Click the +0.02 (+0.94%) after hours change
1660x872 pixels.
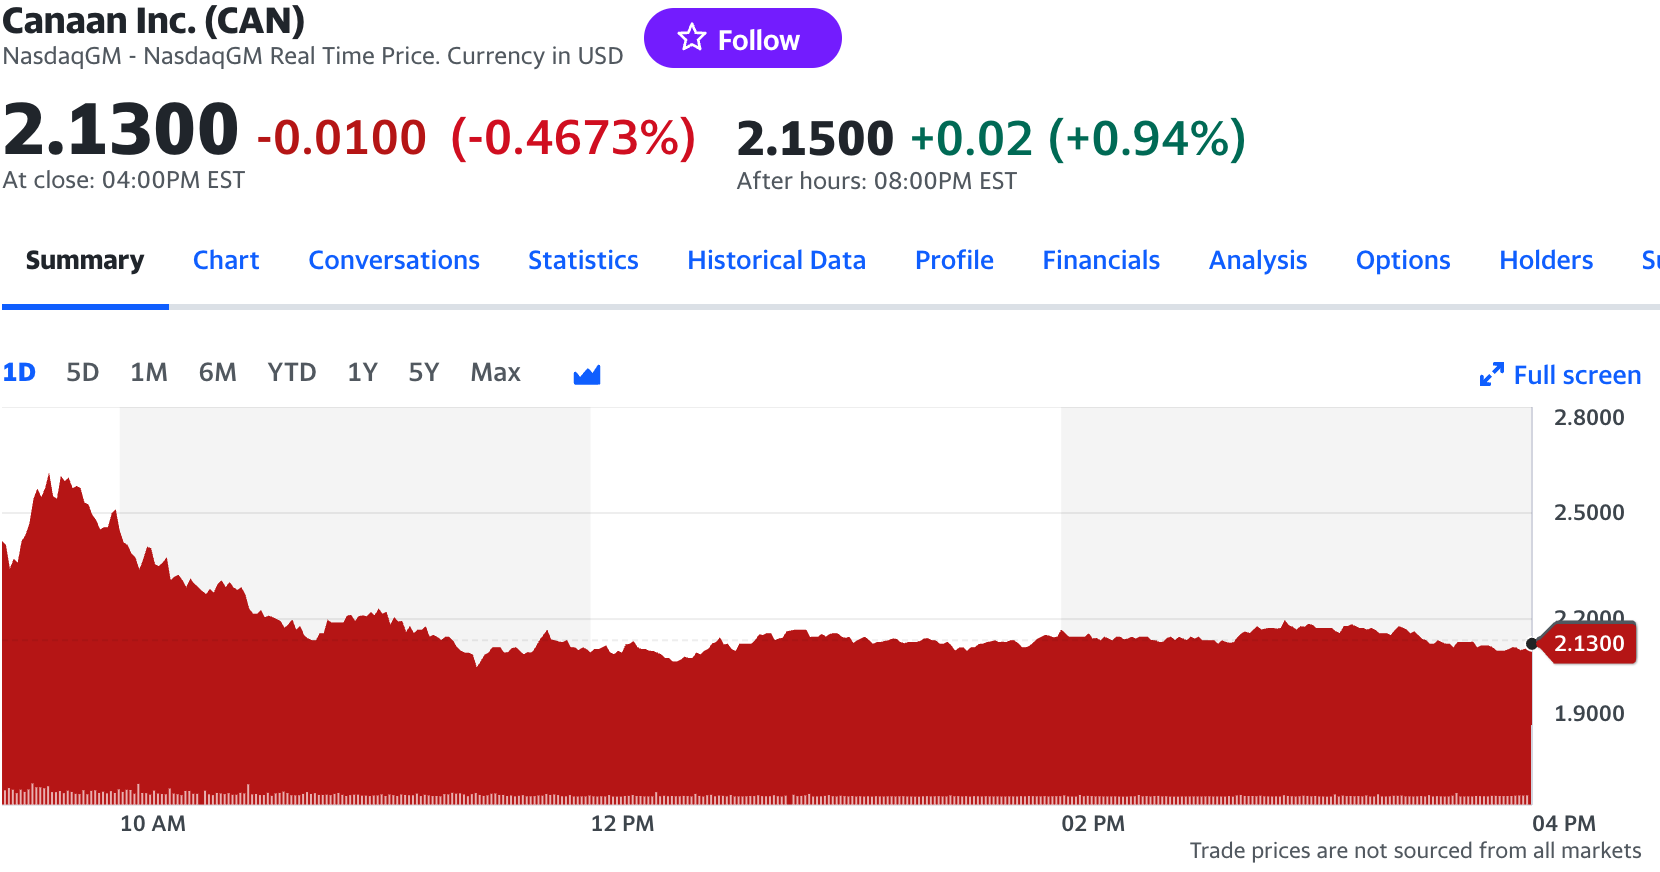coord(1078,138)
